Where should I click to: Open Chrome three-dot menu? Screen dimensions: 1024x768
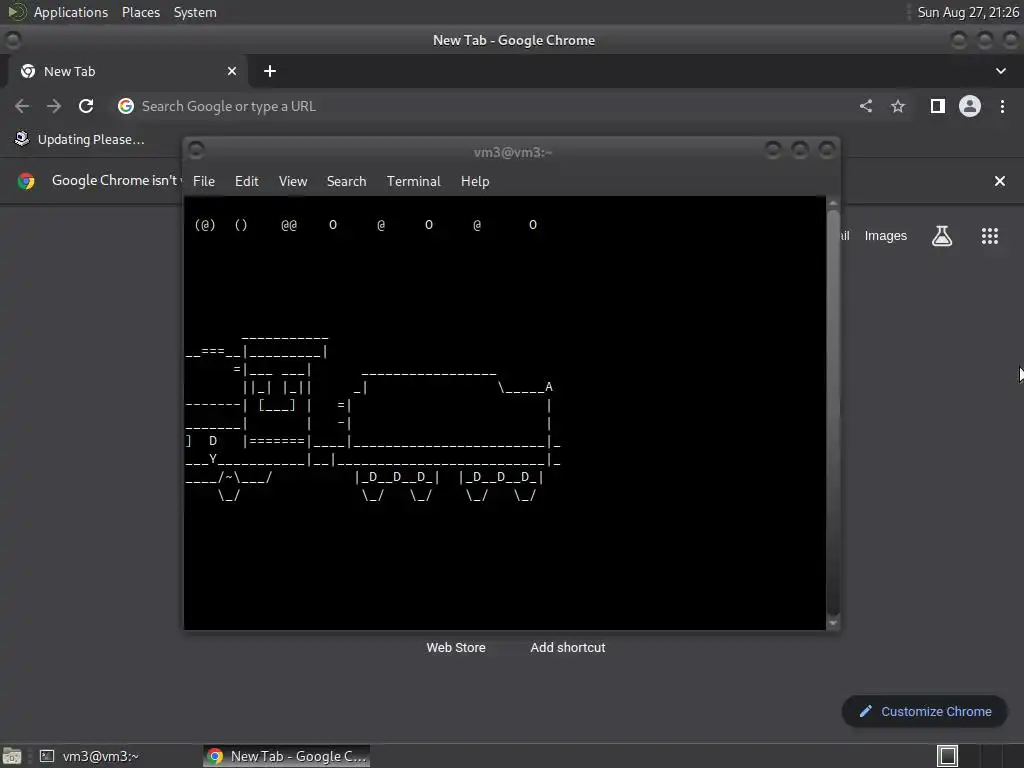pyautogui.click(x=1002, y=106)
